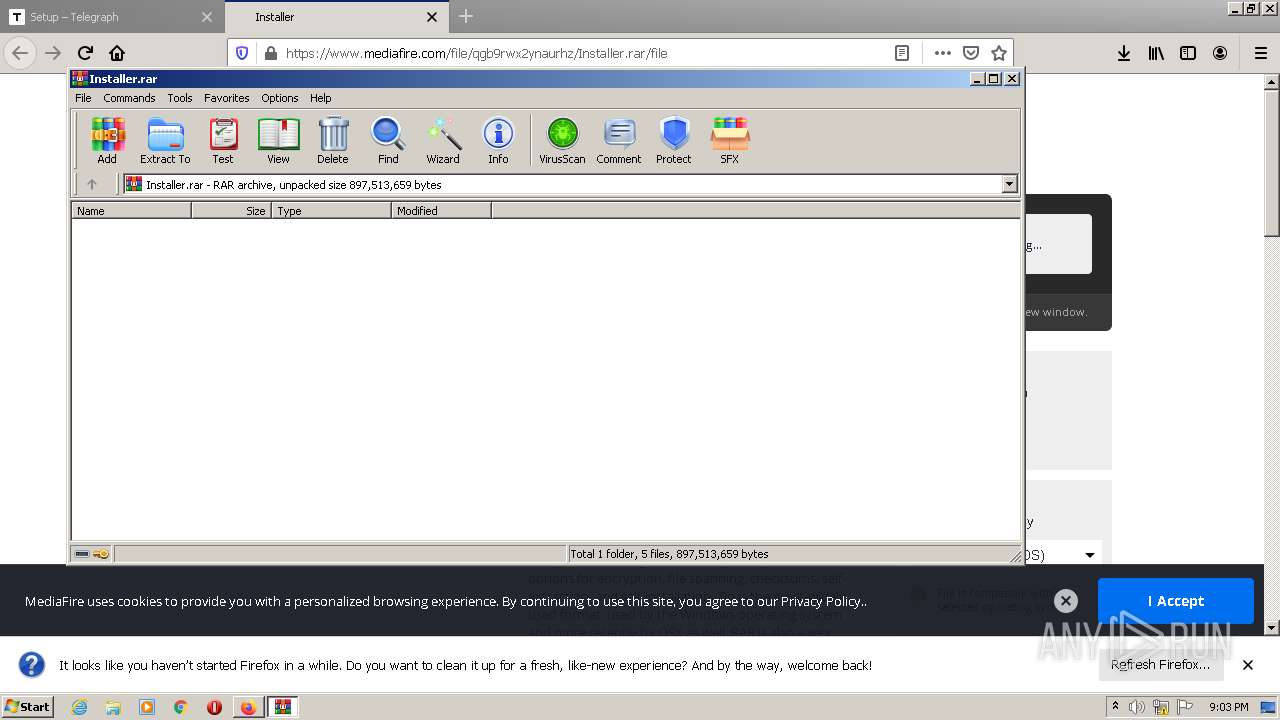Toggle the Firefox sidebar icon
The image size is (1280, 720).
(1188, 53)
